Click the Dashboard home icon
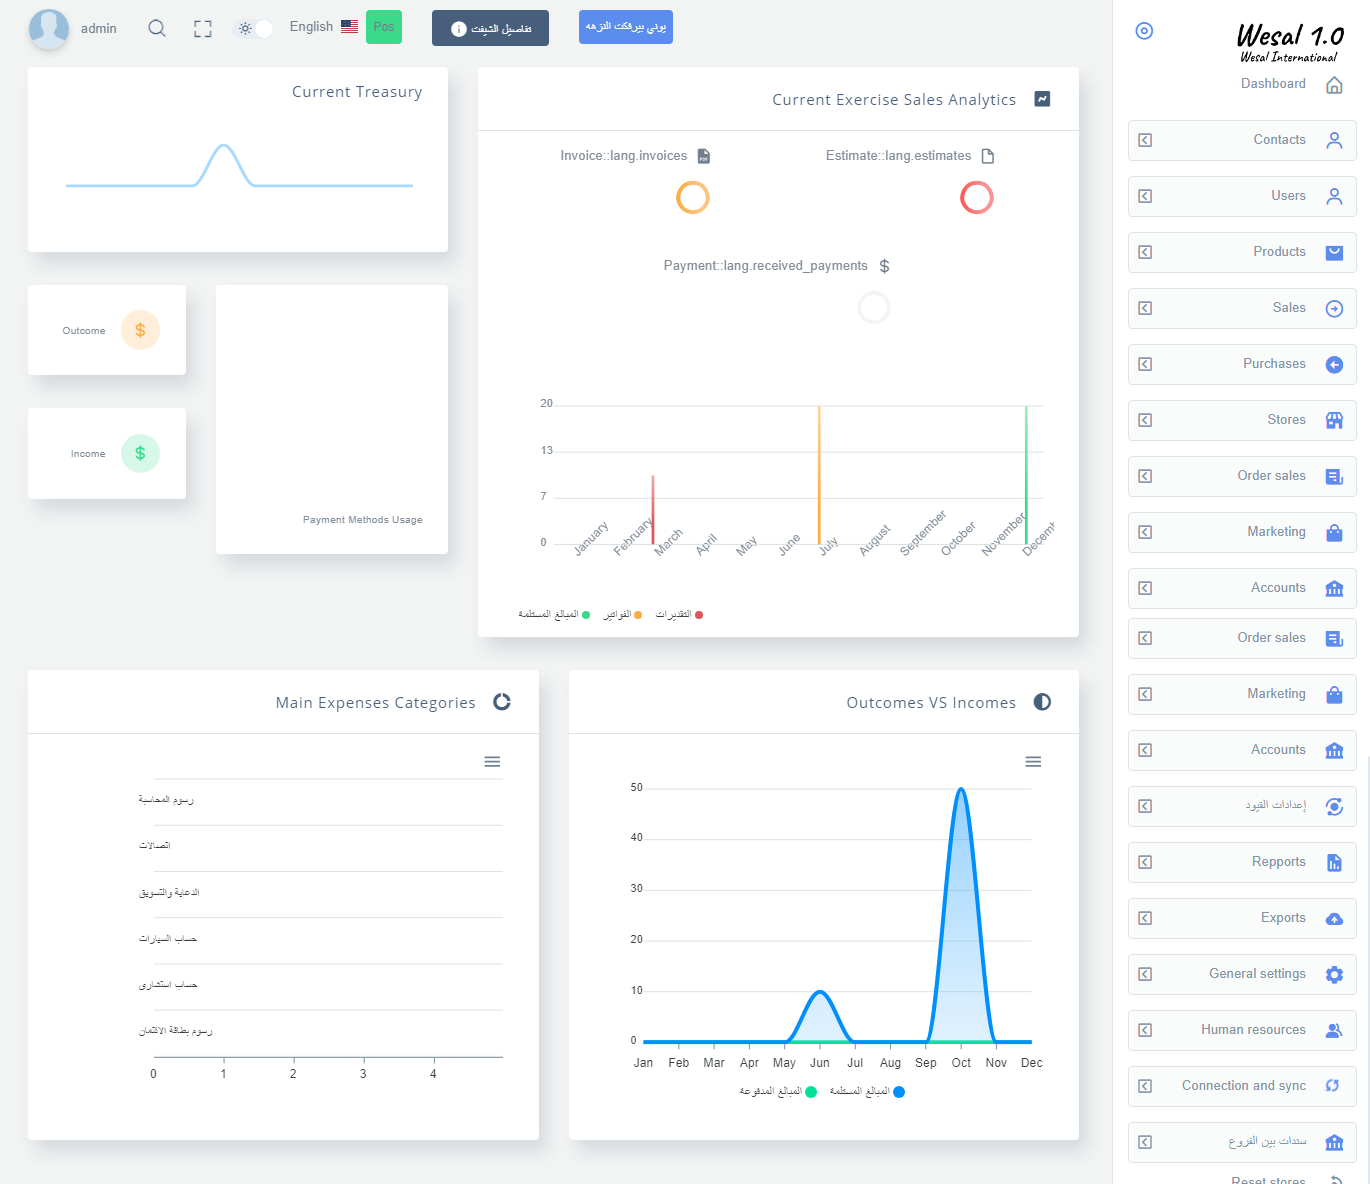This screenshot has height=1184, width=1370. 1334,85
